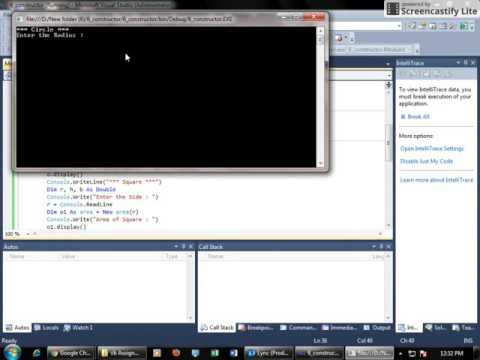Switch to Google Chrome taskbar button

(71, 353)
